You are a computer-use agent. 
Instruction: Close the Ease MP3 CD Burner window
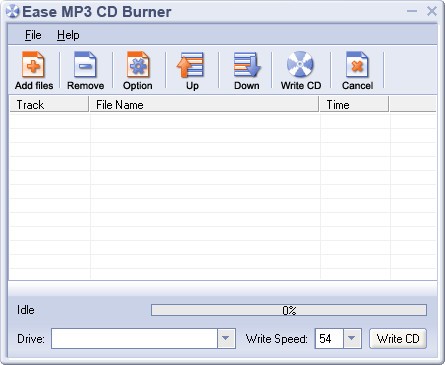tap(432, 11)
